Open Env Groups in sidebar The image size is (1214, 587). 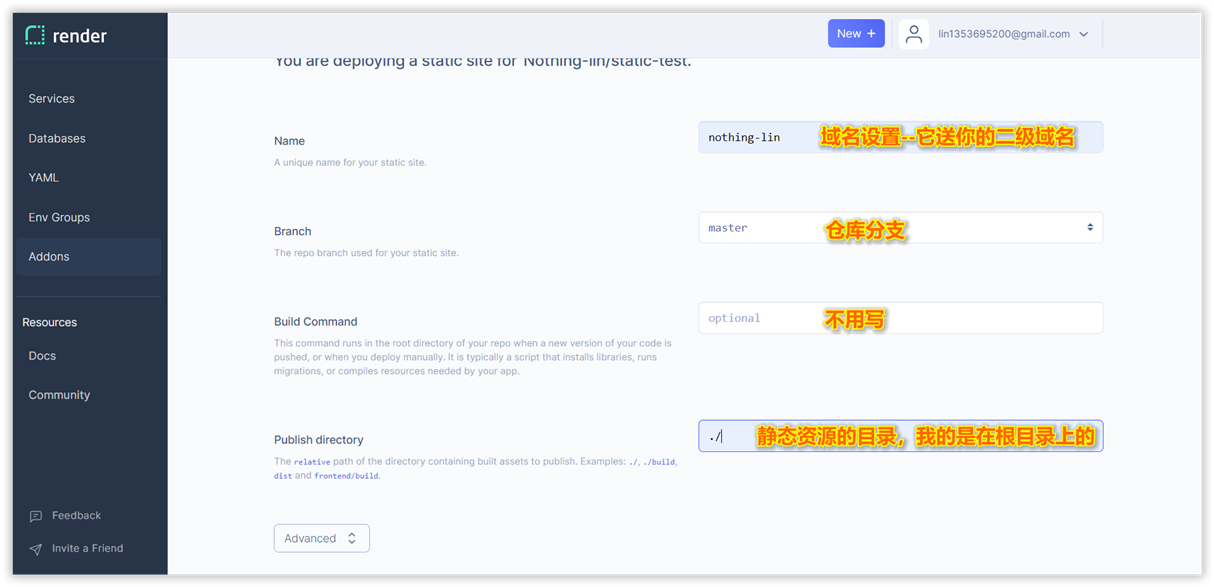pyautogui.click(x=59, y=217)
